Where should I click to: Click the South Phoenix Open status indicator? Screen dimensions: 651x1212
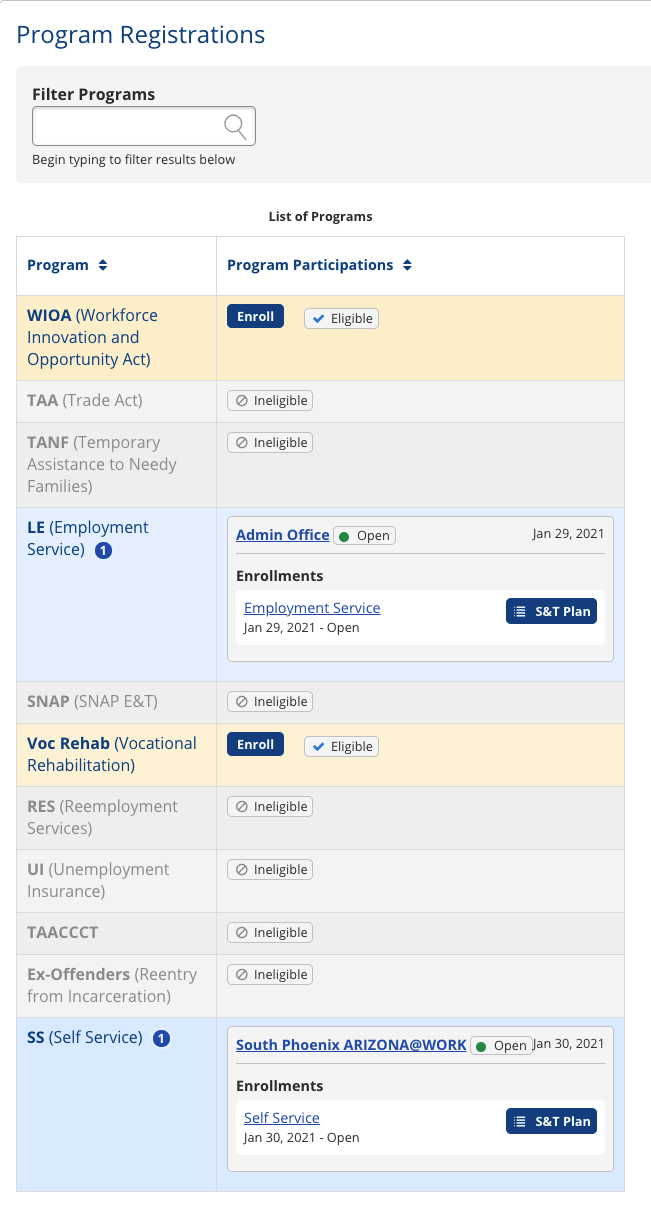[501, 1045]
